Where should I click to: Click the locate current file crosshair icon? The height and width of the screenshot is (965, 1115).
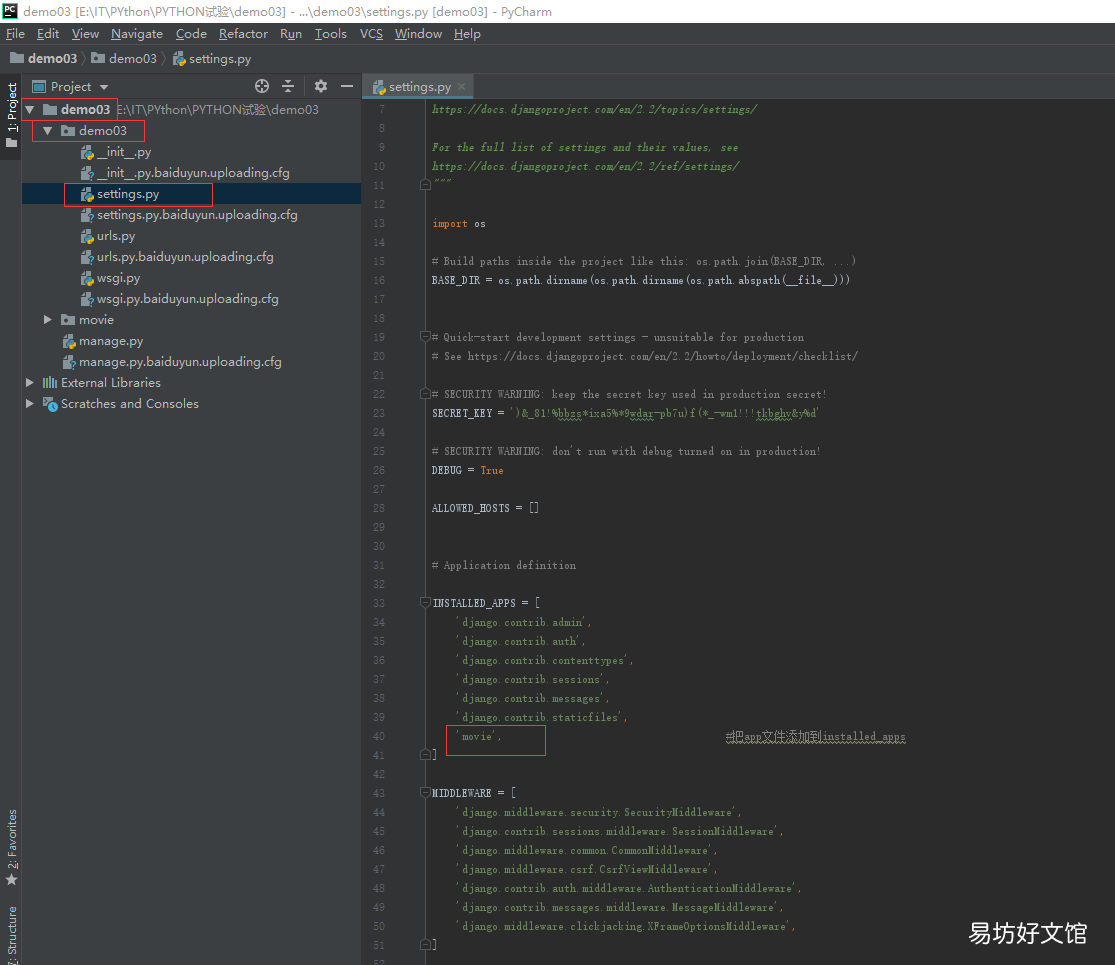coord(262,86)
